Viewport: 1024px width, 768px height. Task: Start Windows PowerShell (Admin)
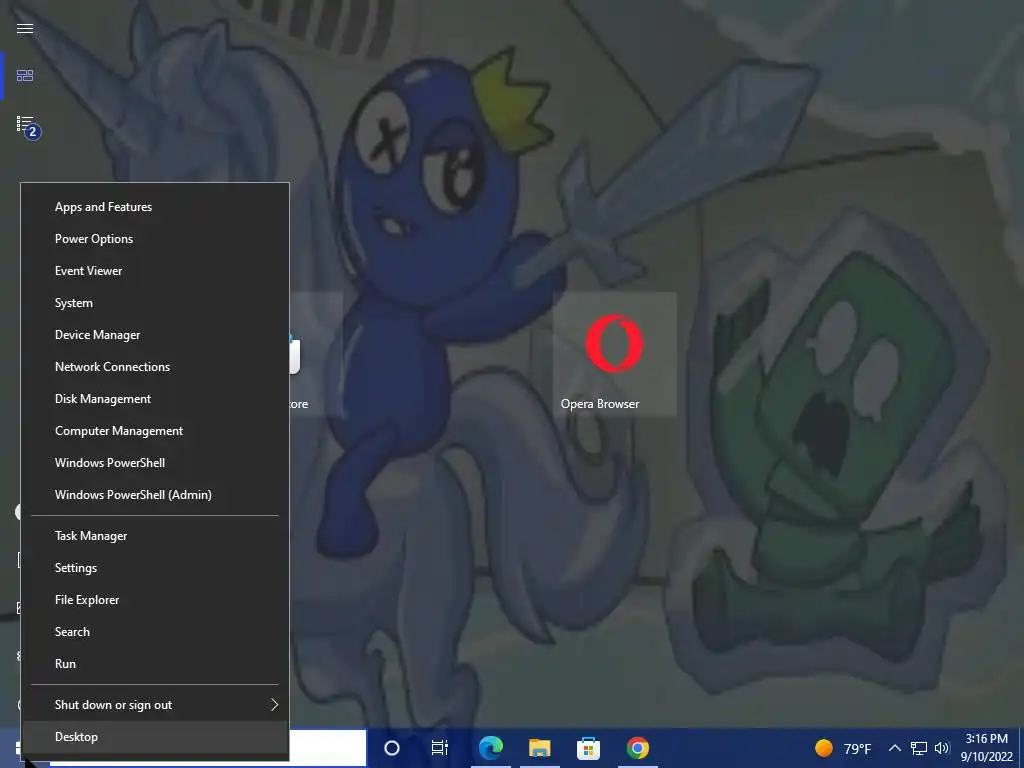155,495
